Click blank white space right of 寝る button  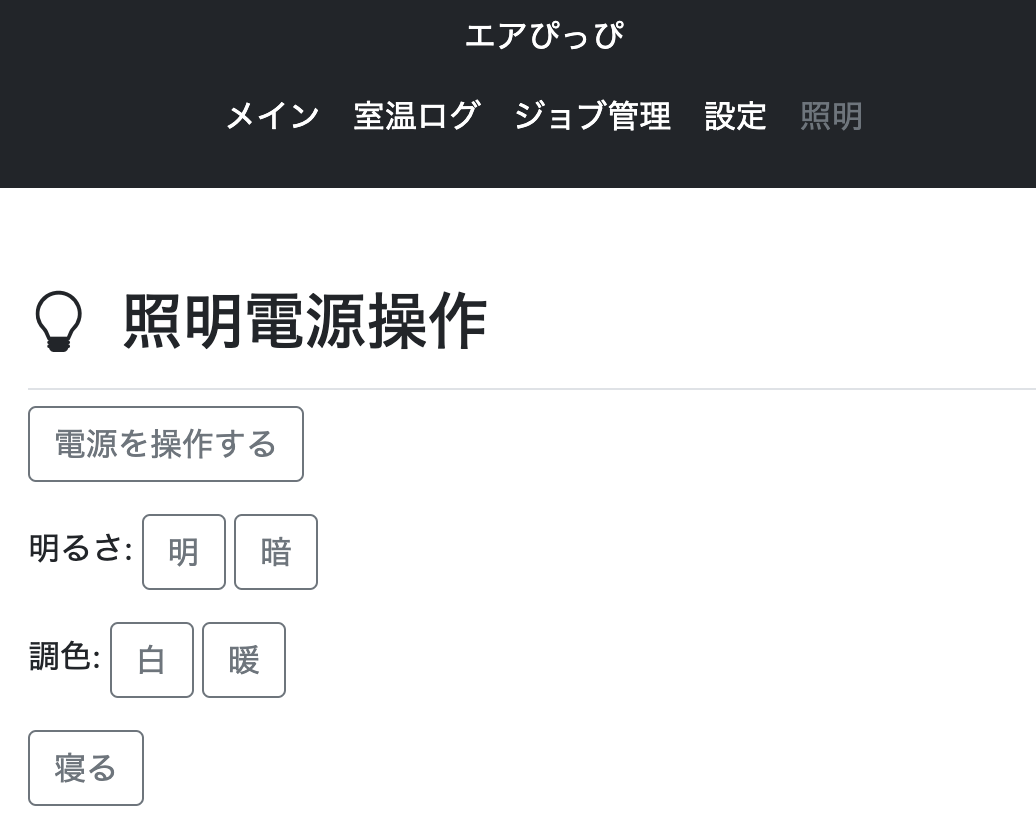pos(500,768)
